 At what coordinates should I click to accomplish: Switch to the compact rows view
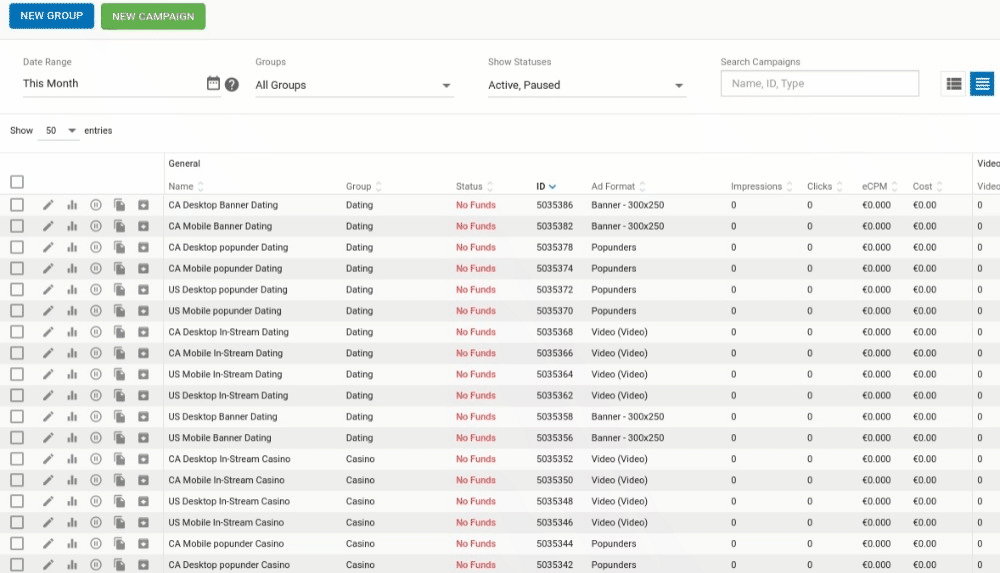coord(982,84)
